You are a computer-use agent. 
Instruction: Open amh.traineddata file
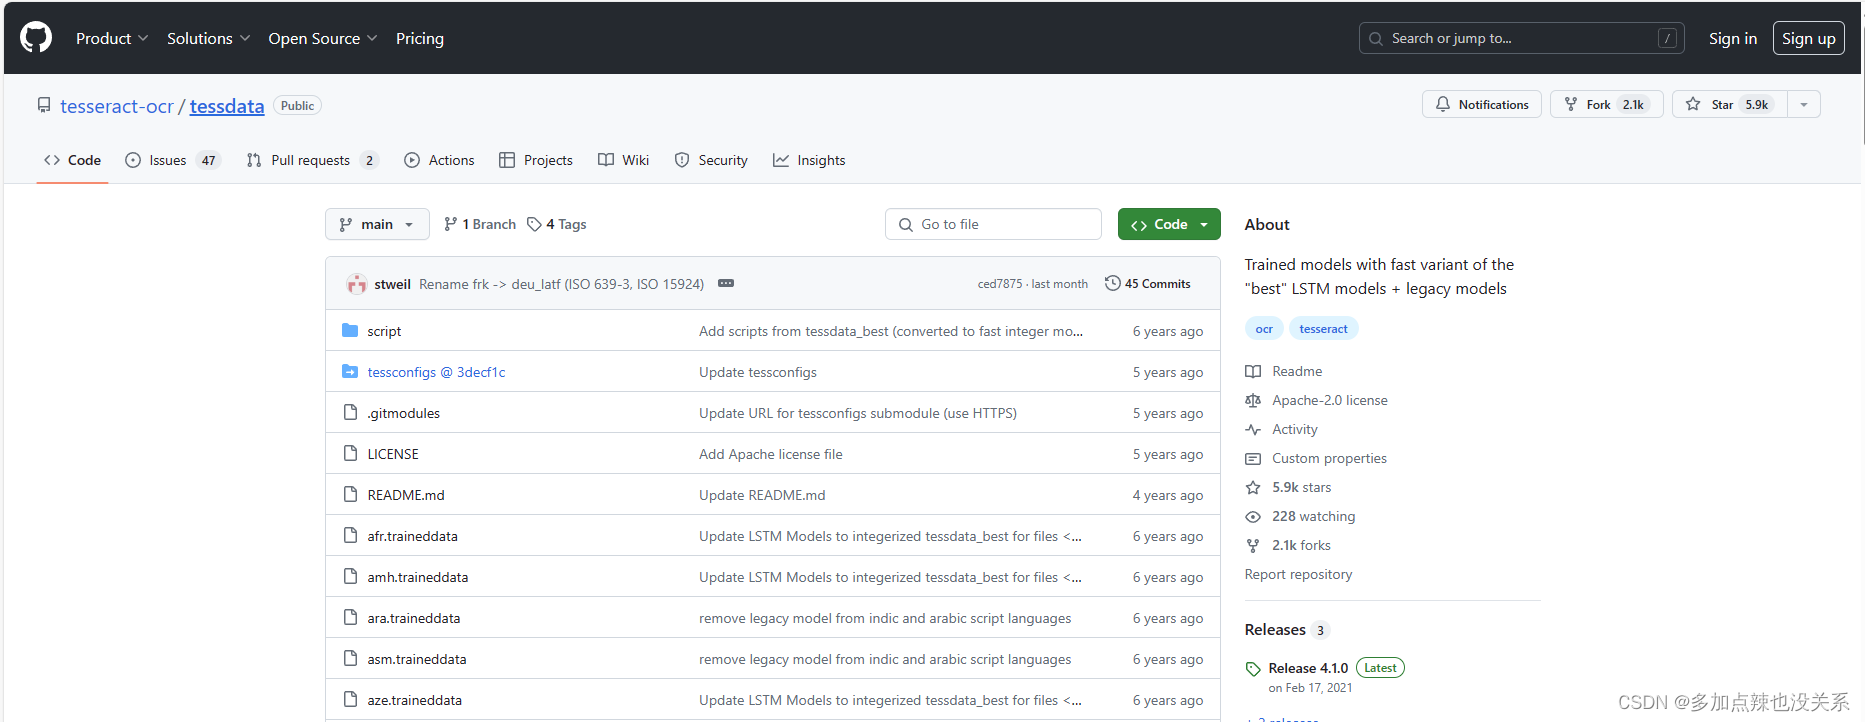click(x=418, y=577)
